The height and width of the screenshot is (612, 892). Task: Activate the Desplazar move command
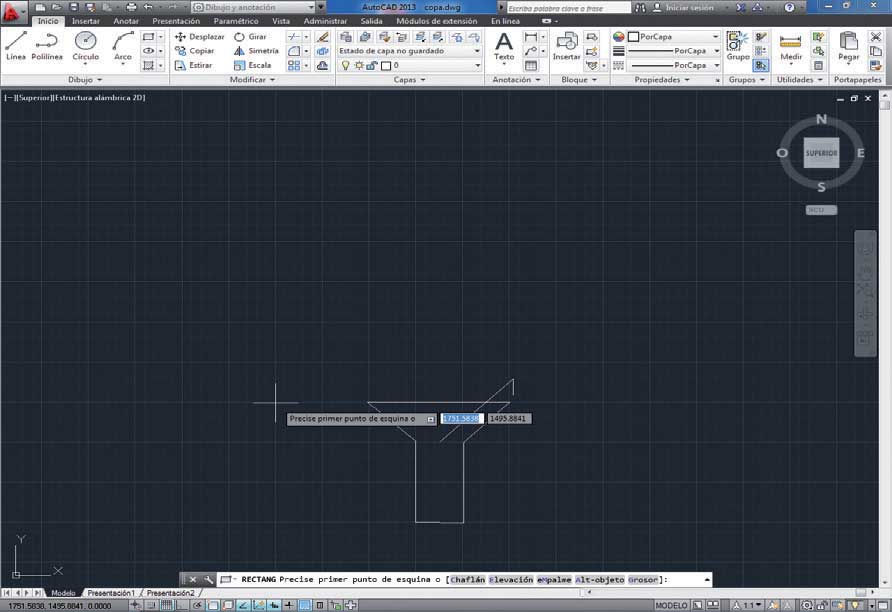(200, 36)
